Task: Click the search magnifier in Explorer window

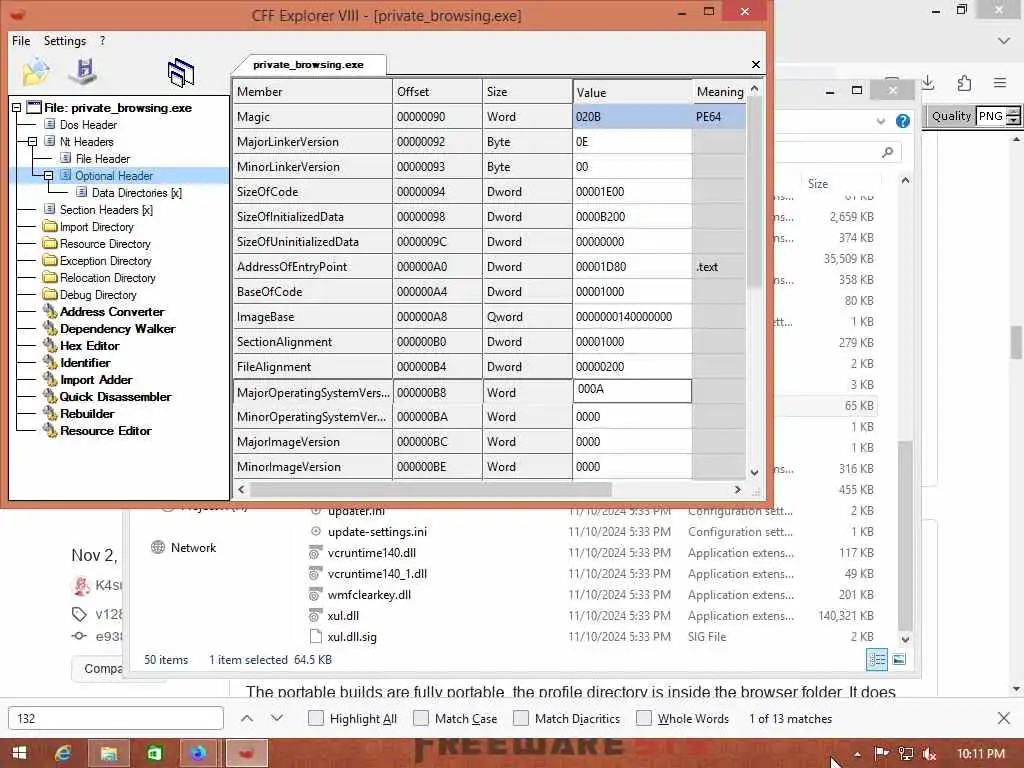Action: (888, 152)
